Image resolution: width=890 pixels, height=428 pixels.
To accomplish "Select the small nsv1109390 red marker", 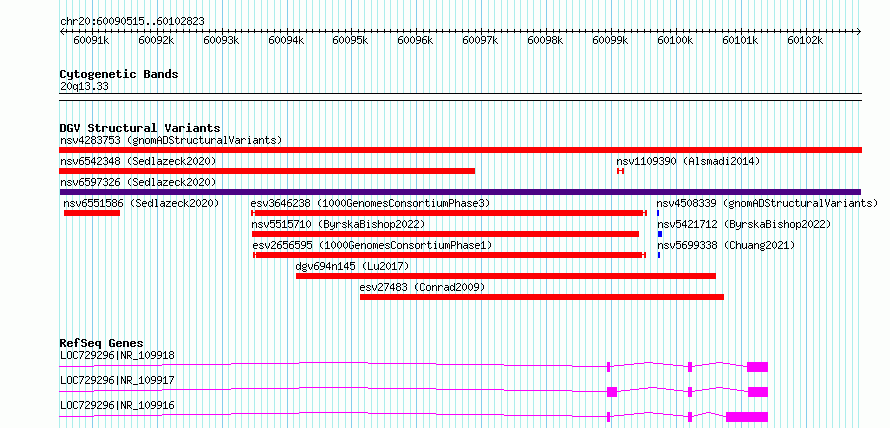I will click(x=620, y=171).
